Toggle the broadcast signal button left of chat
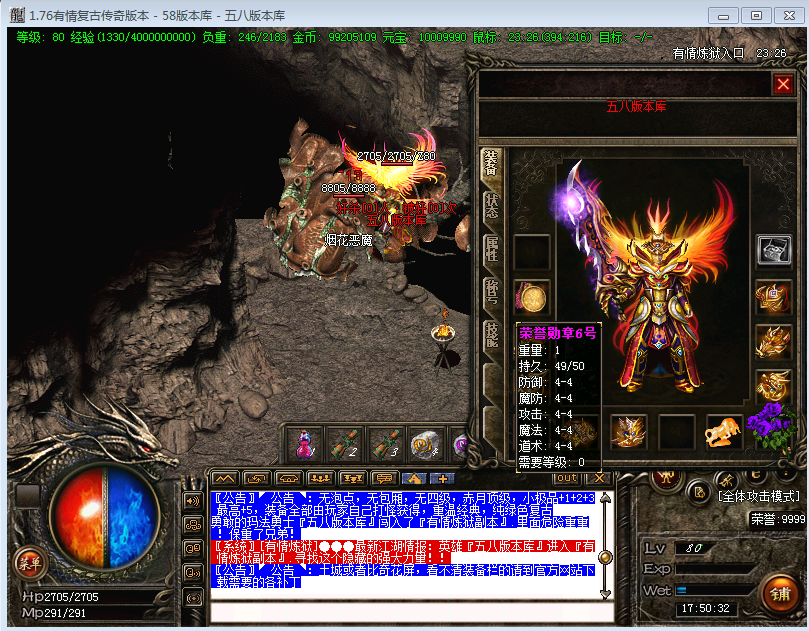 click(193, 598)
